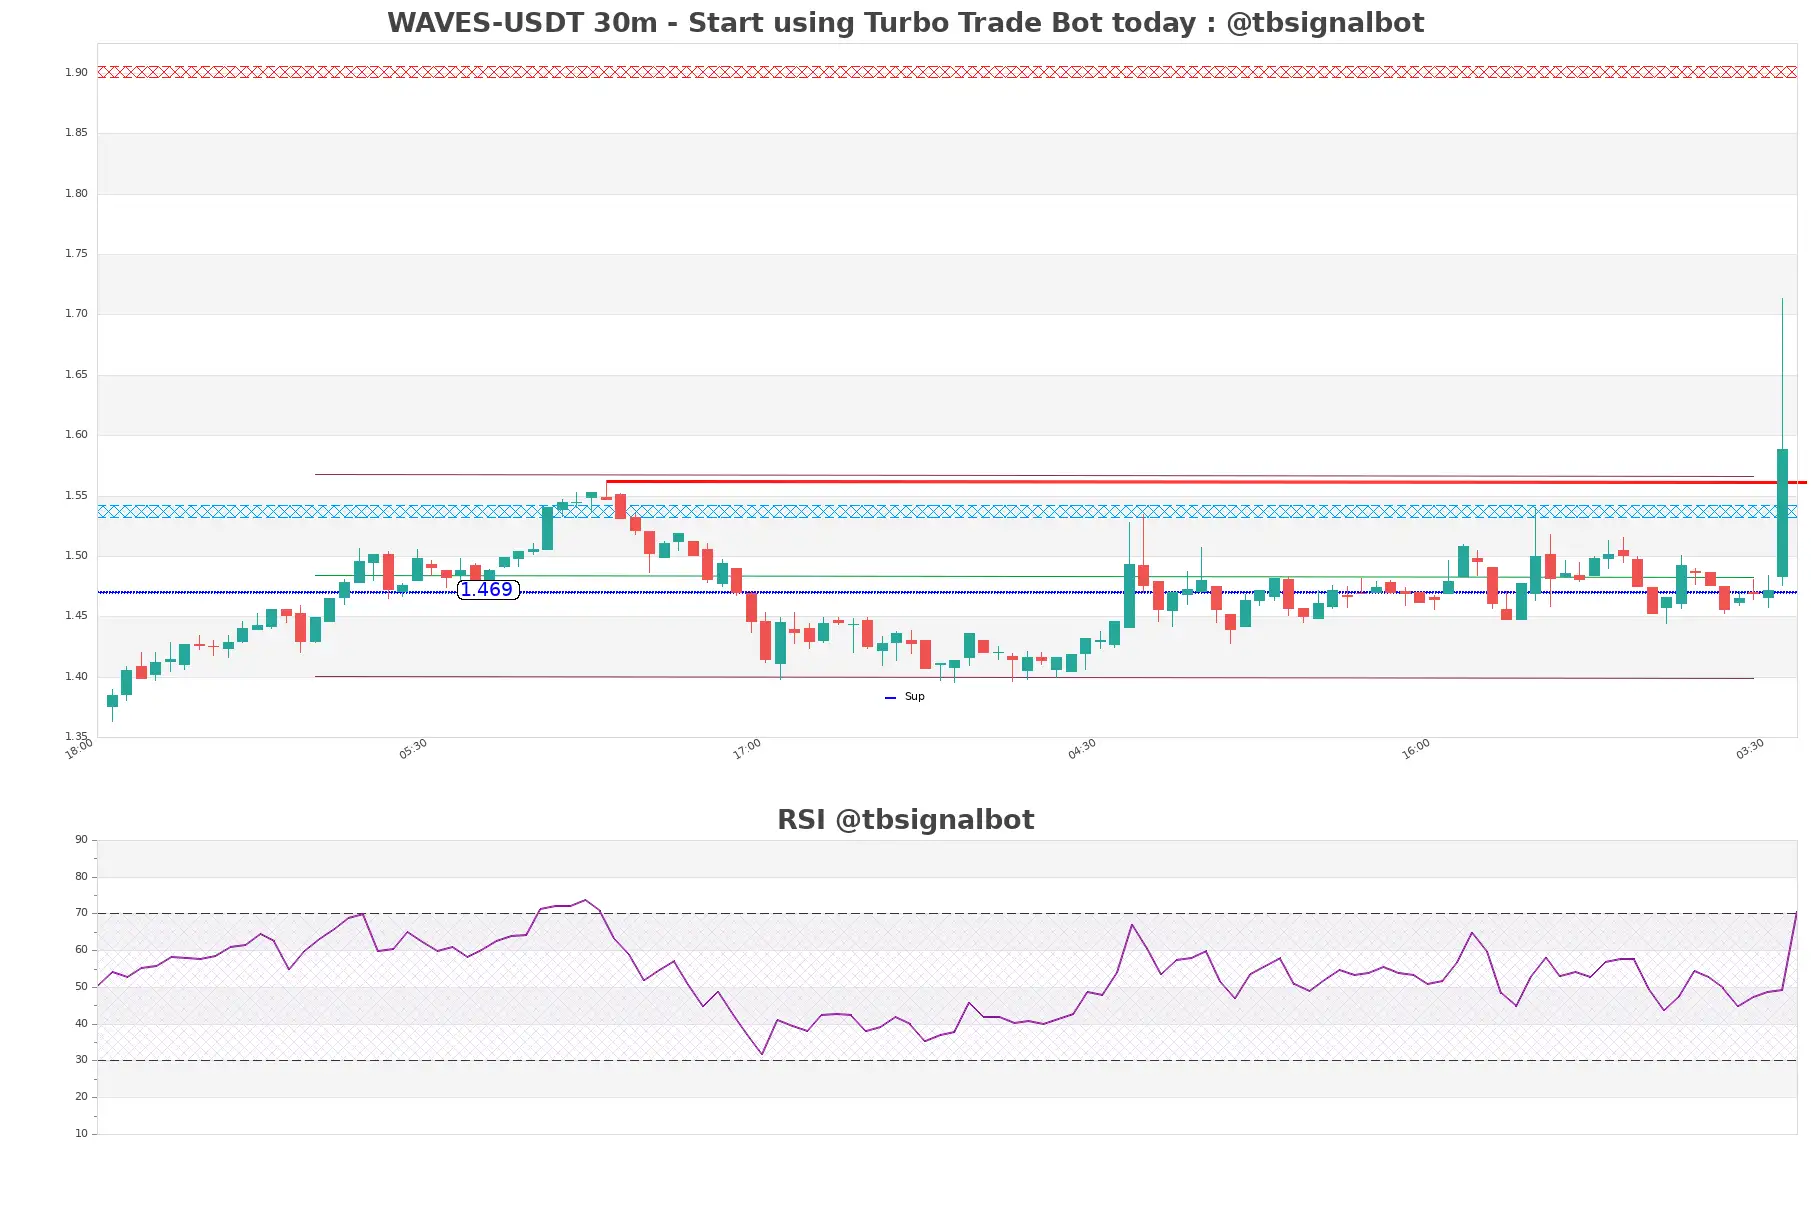This screenshot has height=1208, width=1811.
Task: Click the 1.65 price axis label
Action: pos(76,375)
